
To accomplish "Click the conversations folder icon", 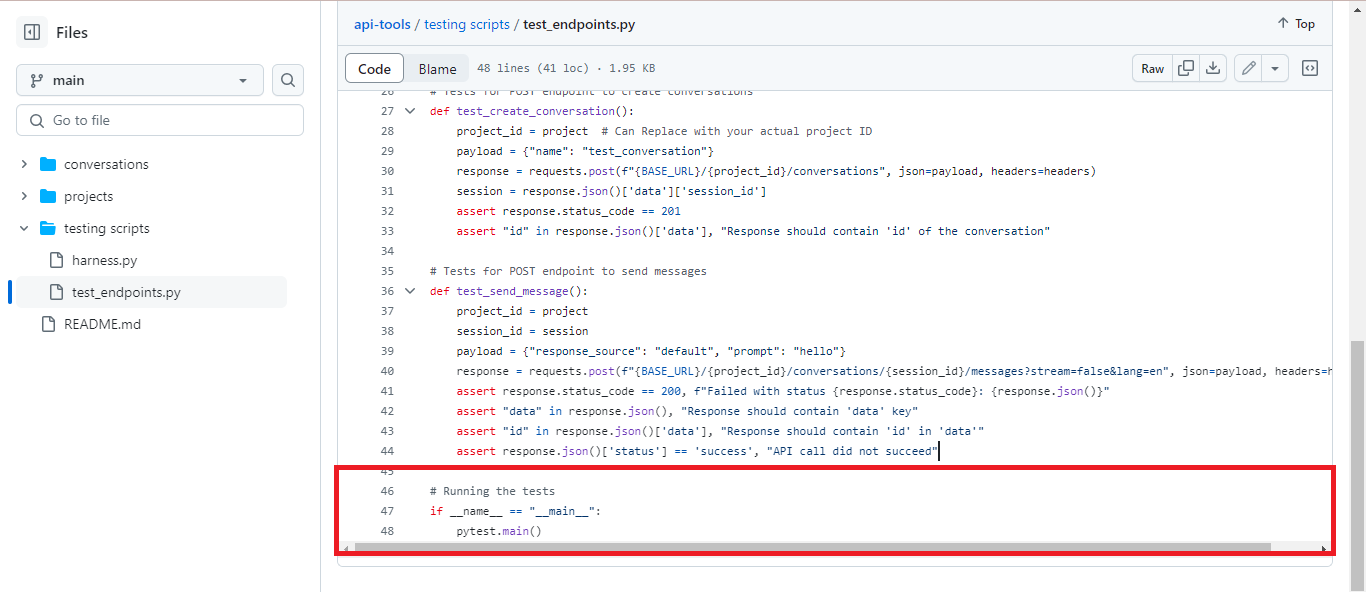I will point(47,164).
